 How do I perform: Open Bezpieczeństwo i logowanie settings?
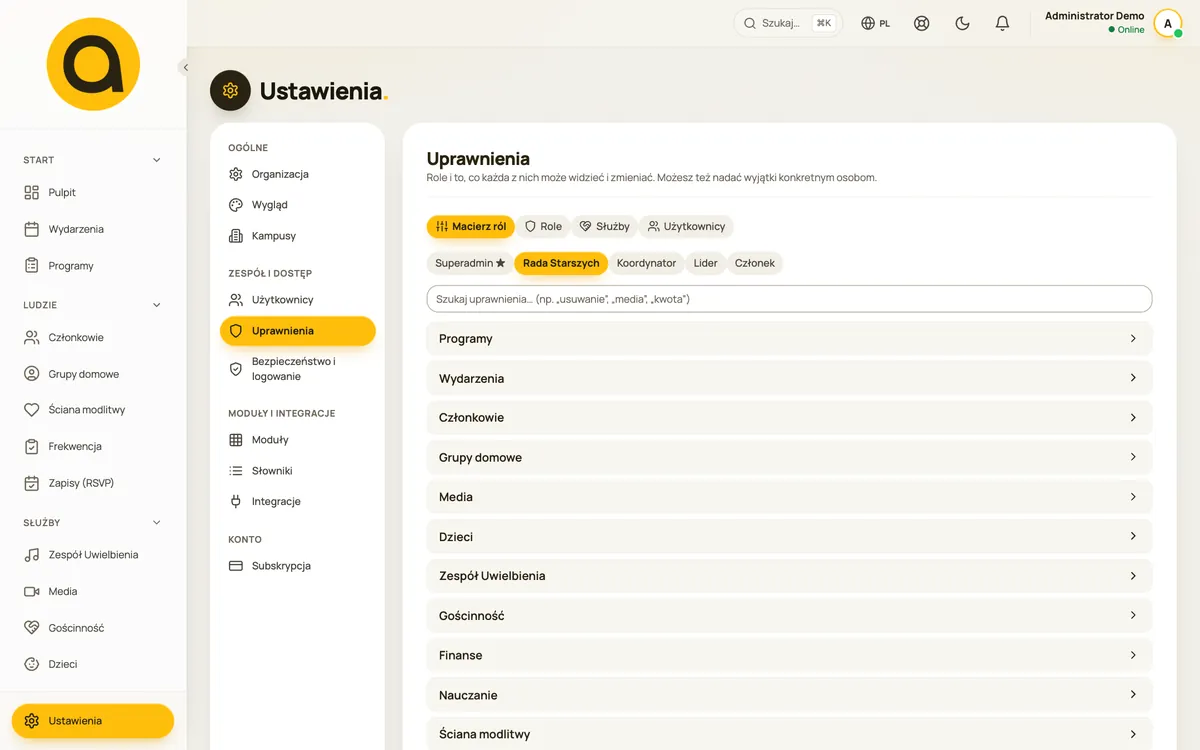click(x=298, y=369)
